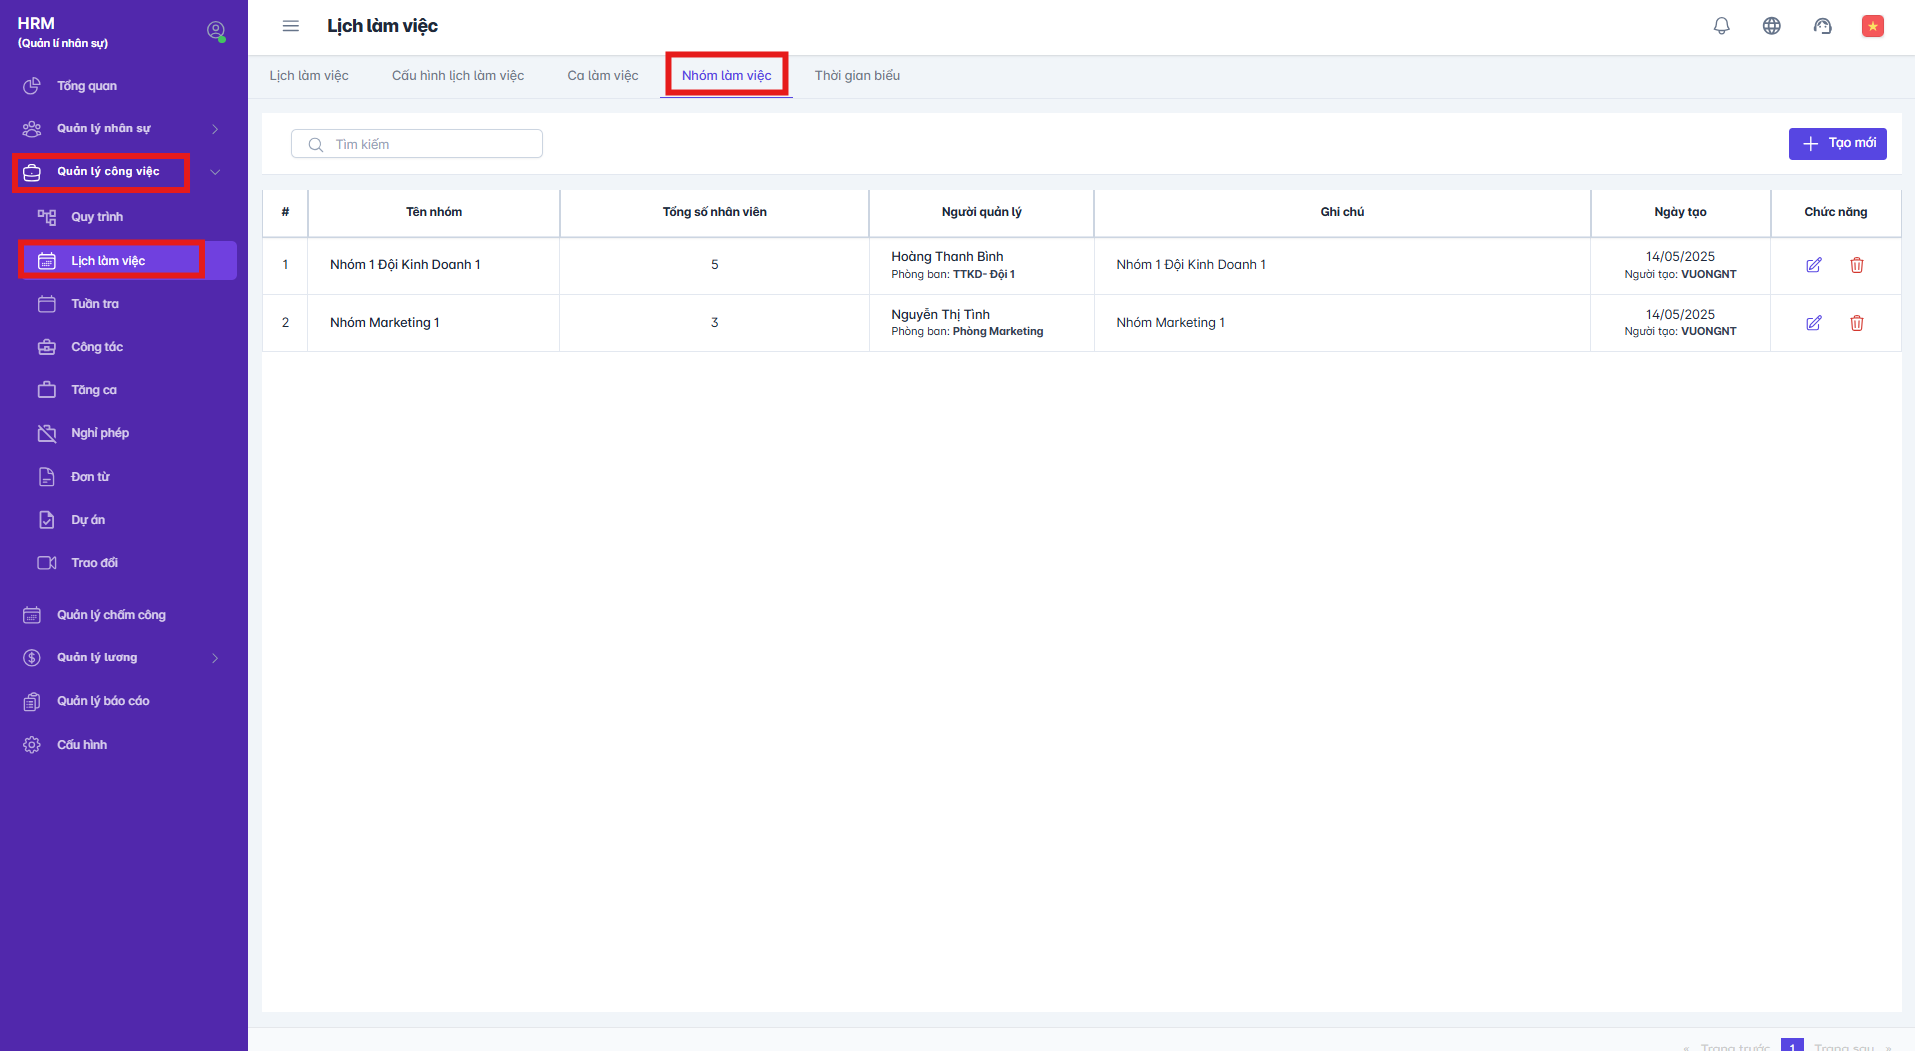Click the user profile icon in sidebar
The width and height of the screenshot is (1915, 1051).
point(215,31)
